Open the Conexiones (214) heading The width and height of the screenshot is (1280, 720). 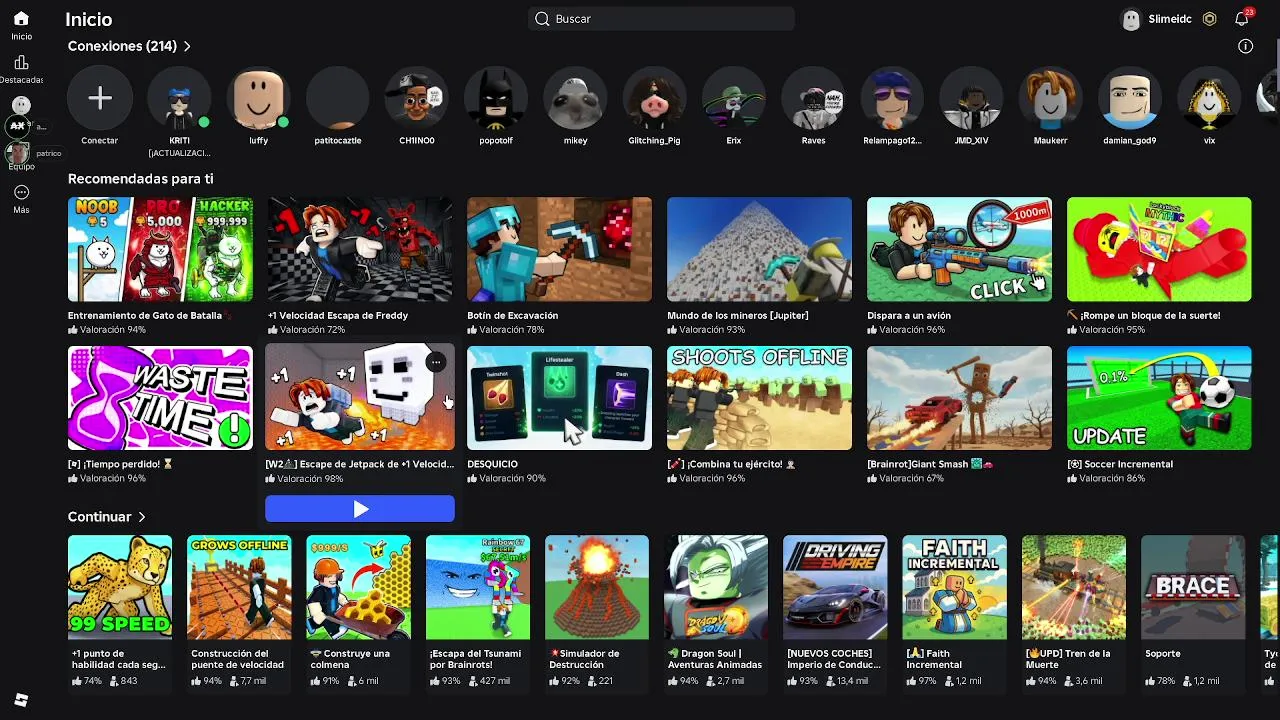click(x=122, y=46)
